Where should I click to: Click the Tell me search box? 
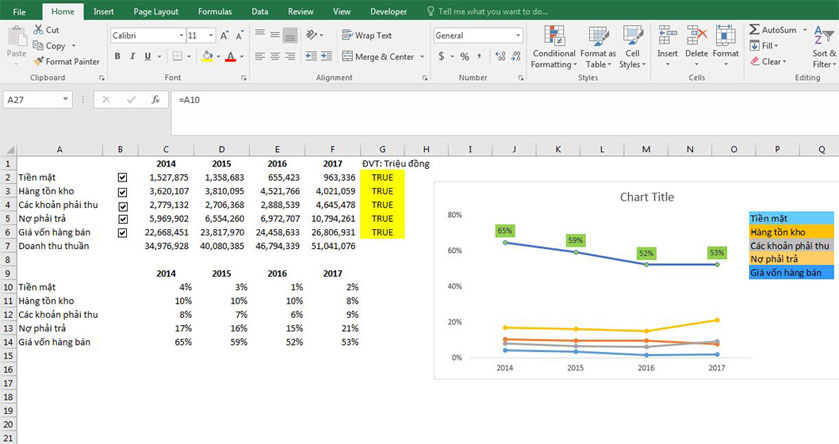[x=487, y=11]
